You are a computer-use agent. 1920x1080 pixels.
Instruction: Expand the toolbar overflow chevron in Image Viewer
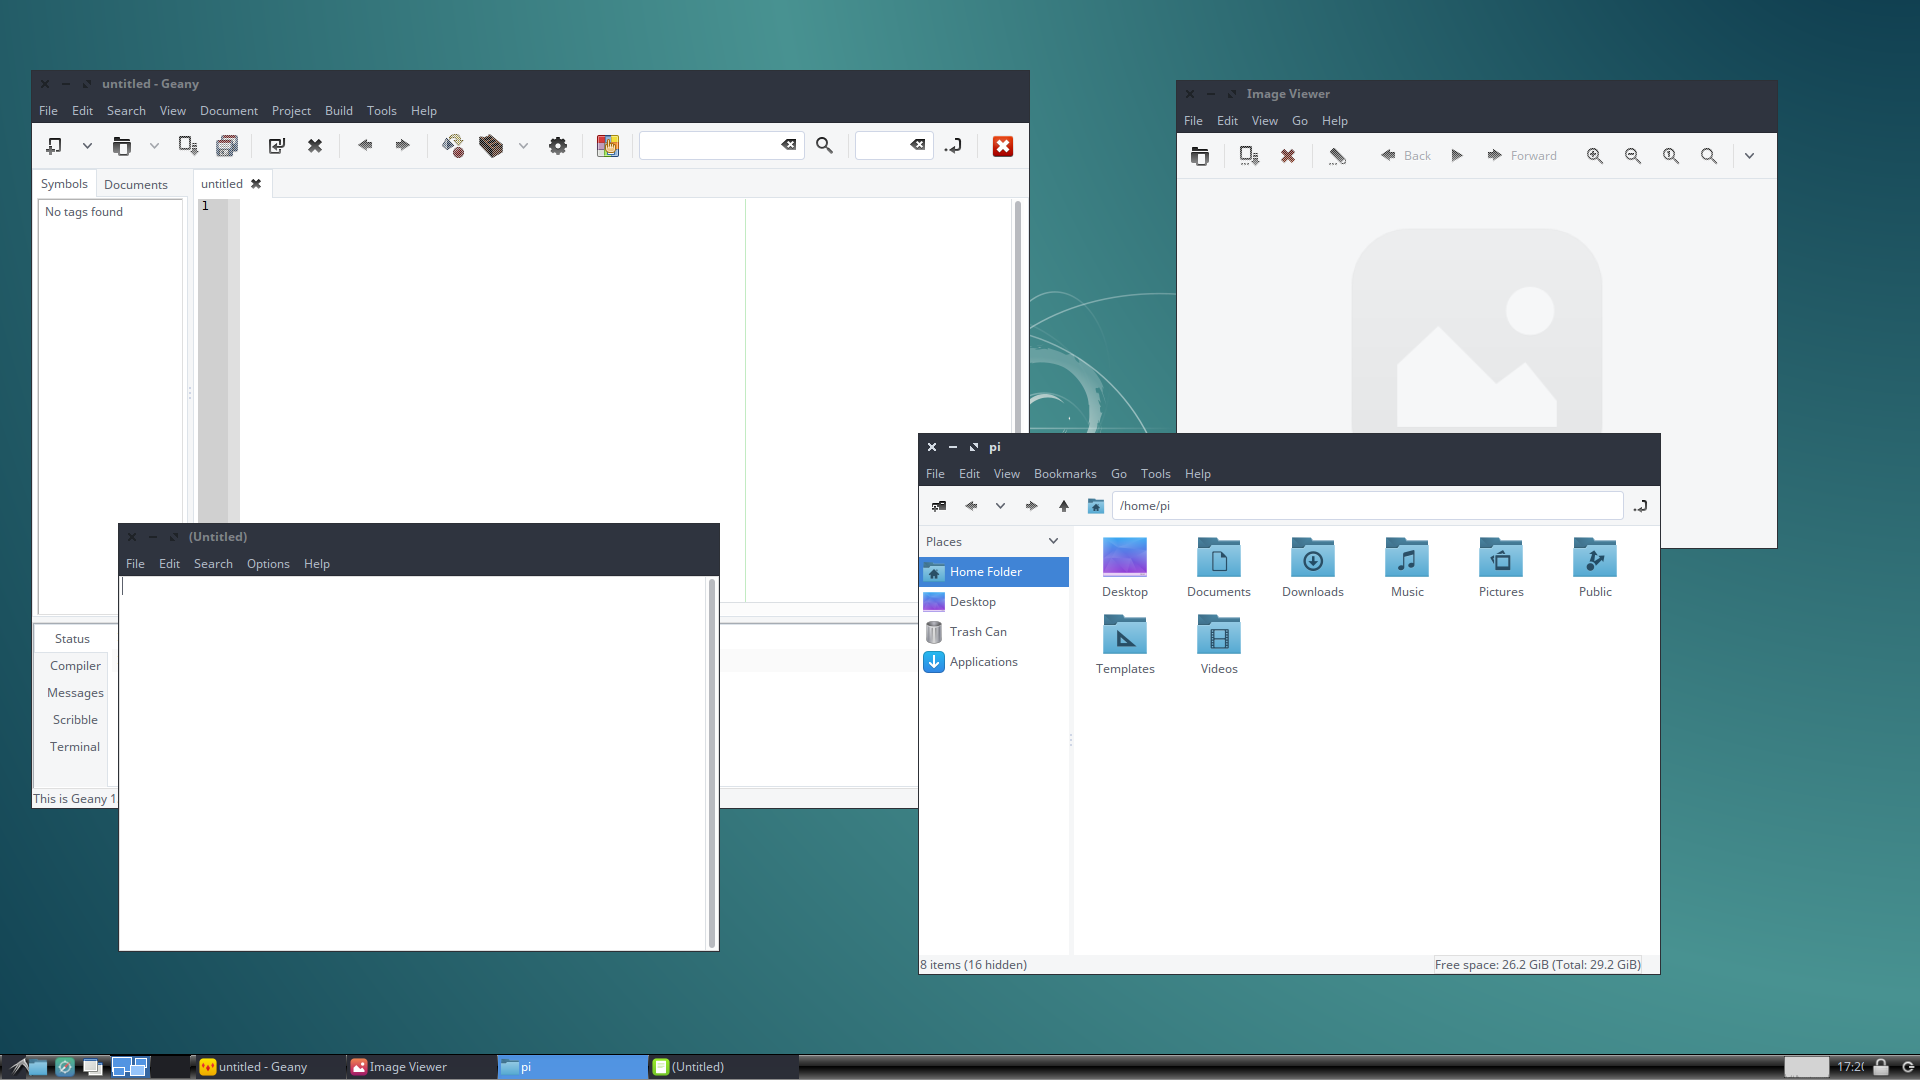click(x=1749, y=156)
